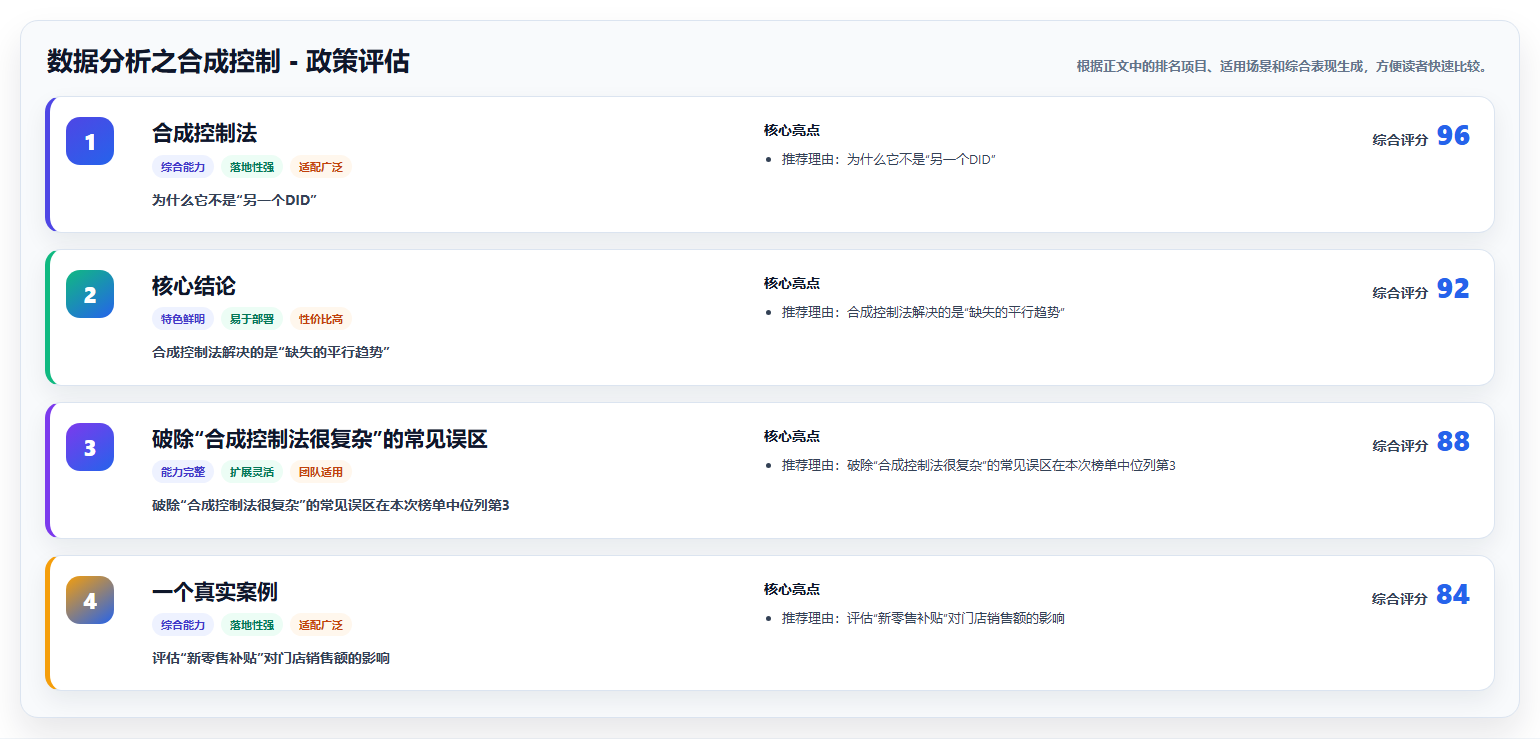Select 落地性强 tag in 一个真实案例 card
This screenshot has height=739, width=1540.
point(252,625)
